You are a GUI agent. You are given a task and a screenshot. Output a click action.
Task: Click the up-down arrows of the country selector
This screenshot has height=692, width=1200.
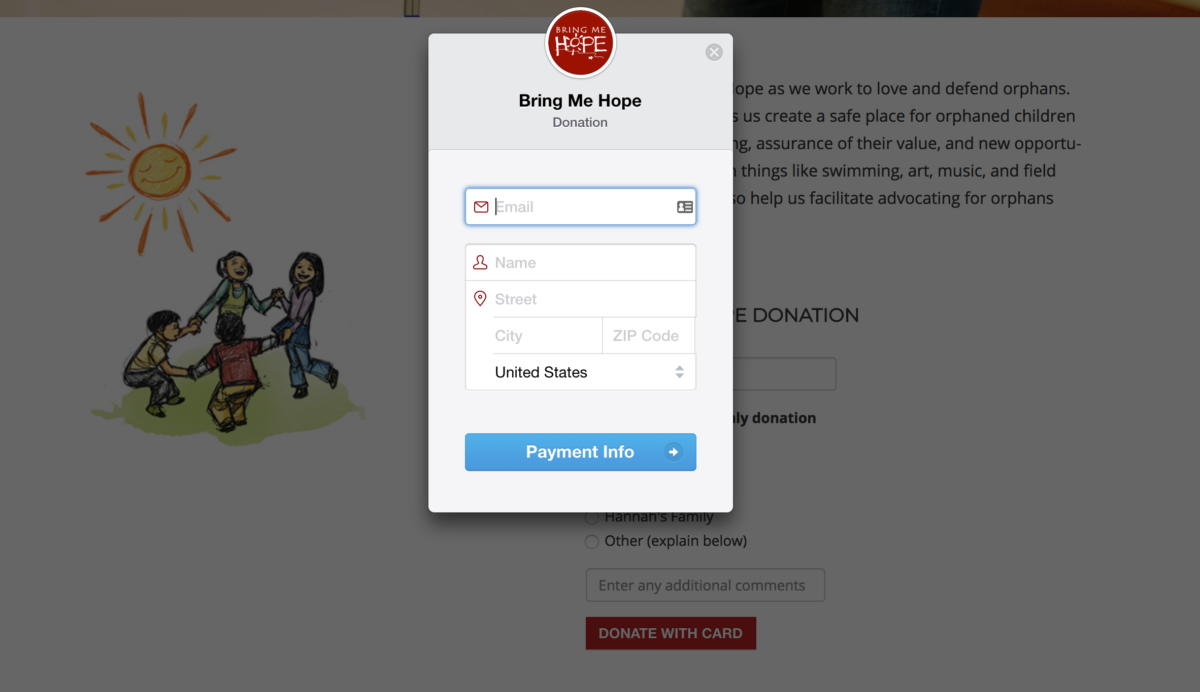pos(680,372)
